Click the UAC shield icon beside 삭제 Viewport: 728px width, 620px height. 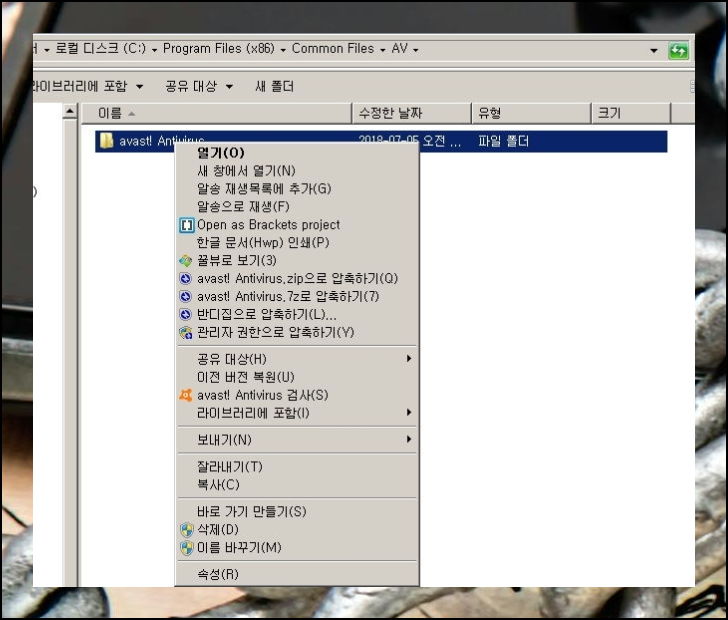186,530
